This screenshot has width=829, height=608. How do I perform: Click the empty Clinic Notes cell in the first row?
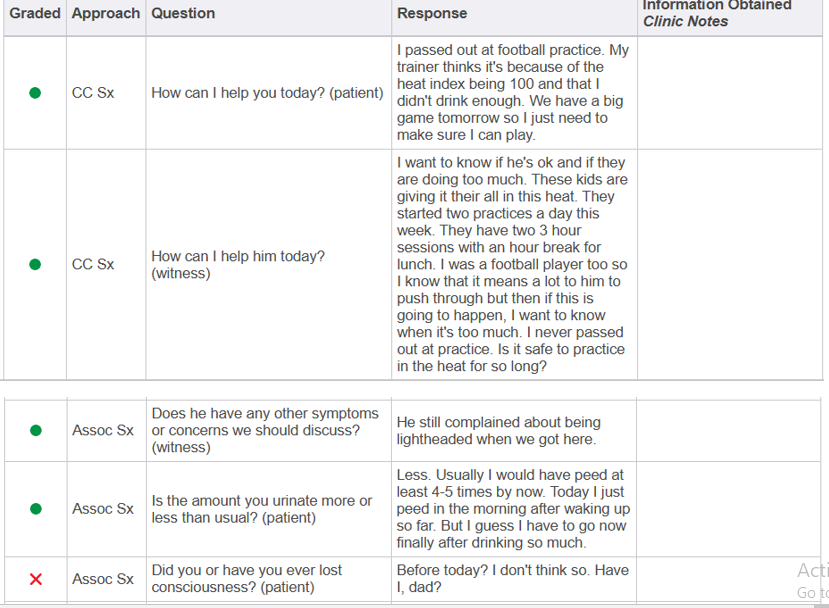click(x=728, y=93)
